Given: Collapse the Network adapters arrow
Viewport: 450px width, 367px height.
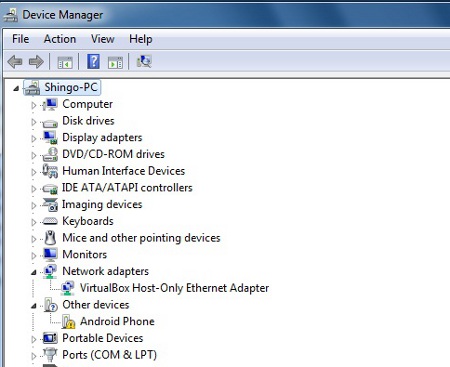Looking at the screenshot, I should pyautogui.click(x=34, y=273).
